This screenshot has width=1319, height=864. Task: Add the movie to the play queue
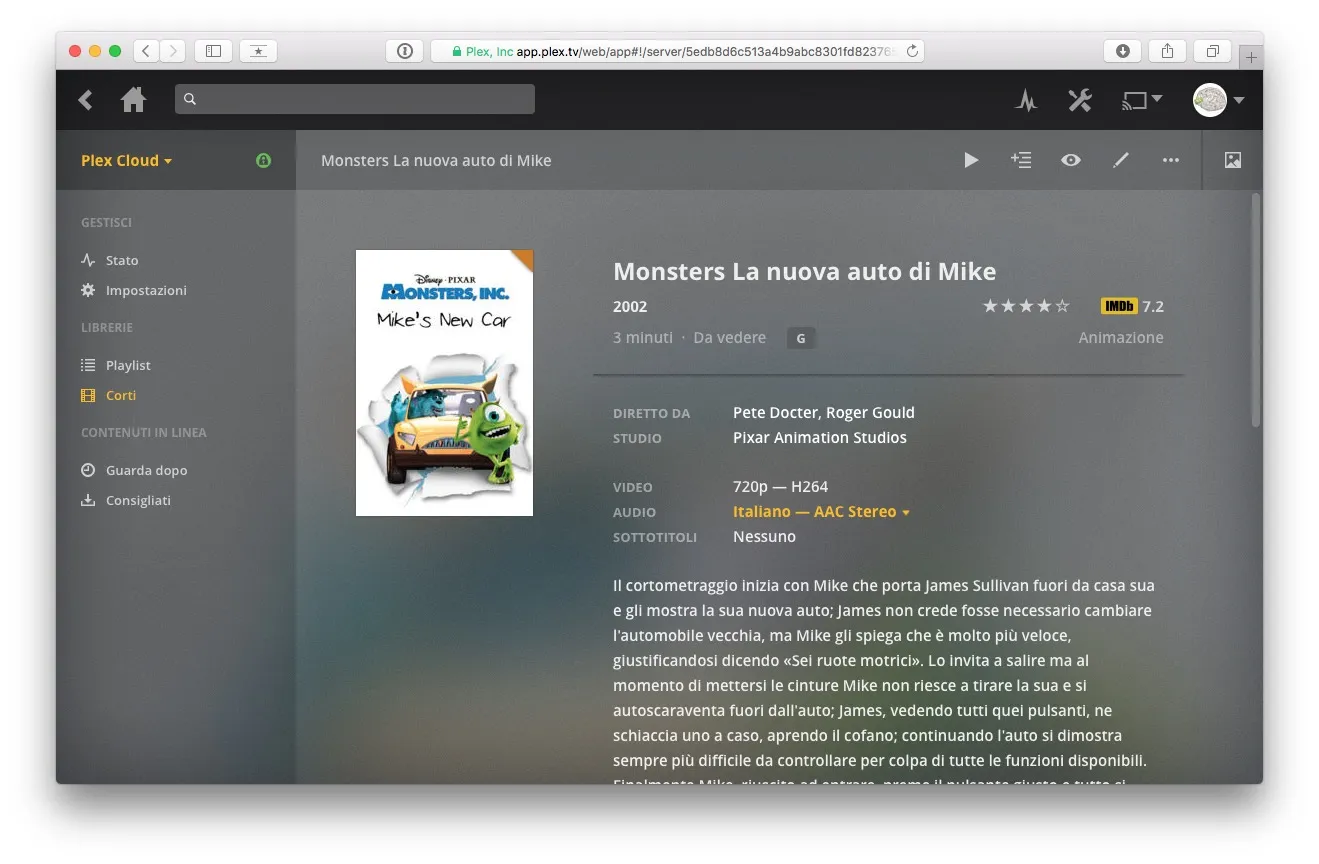click(1021, 160)
